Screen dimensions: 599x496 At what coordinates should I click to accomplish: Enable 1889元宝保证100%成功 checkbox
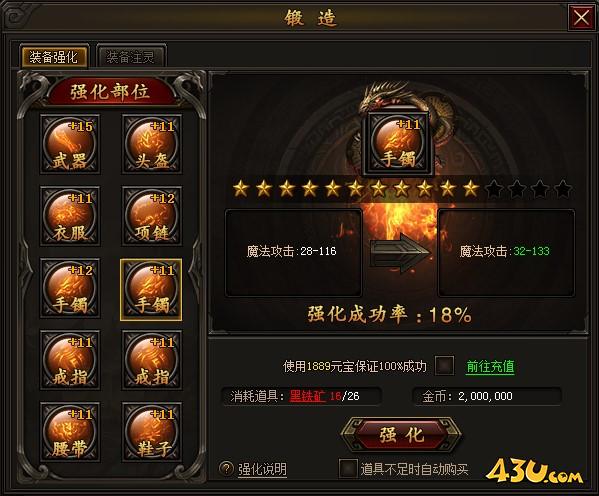(x=445, y=366)
